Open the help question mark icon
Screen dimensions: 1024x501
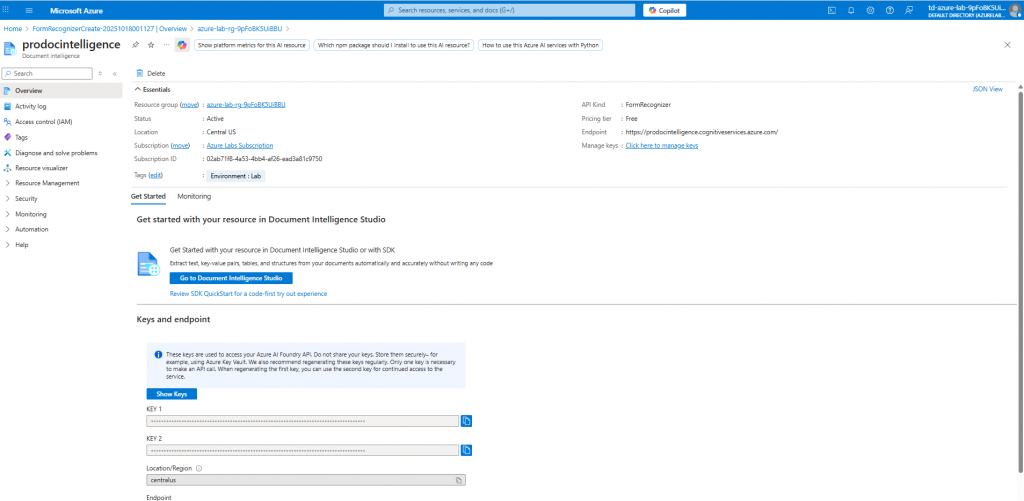[890, 10]
